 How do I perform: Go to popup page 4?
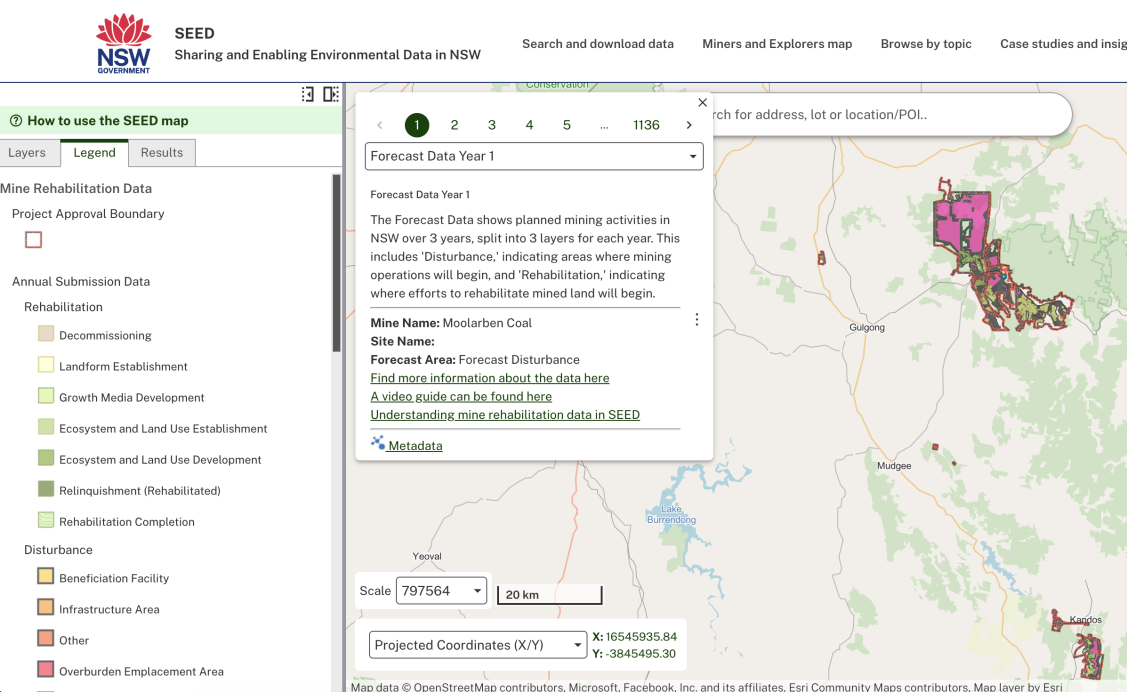tap(529, 125)
